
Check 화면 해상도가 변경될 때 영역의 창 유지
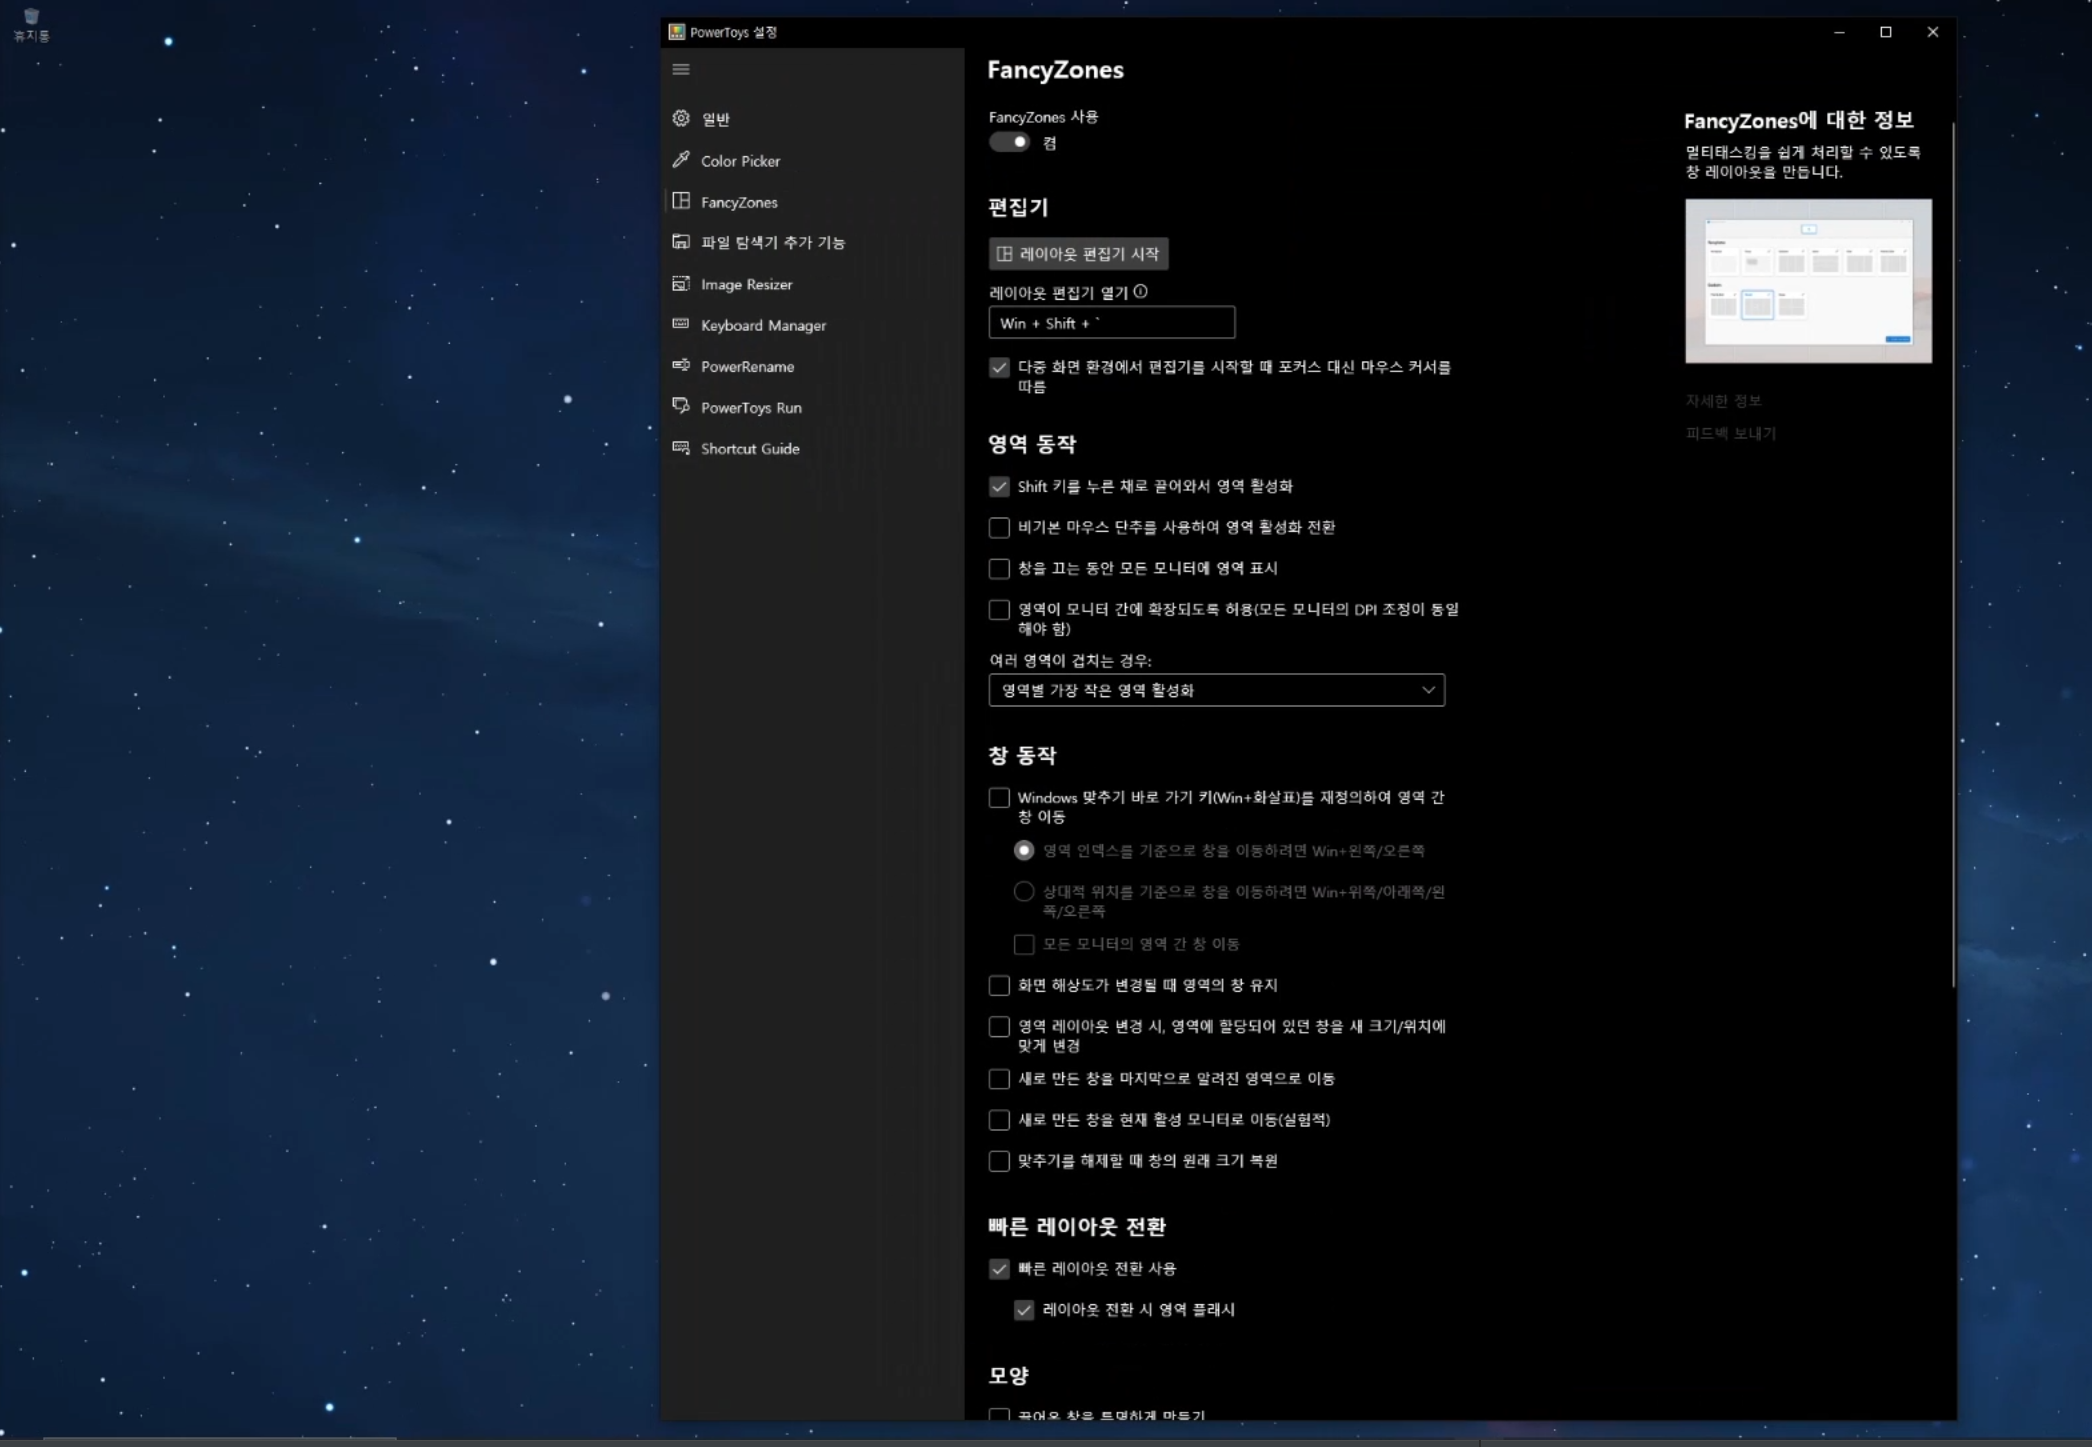[x=999, y=985]
